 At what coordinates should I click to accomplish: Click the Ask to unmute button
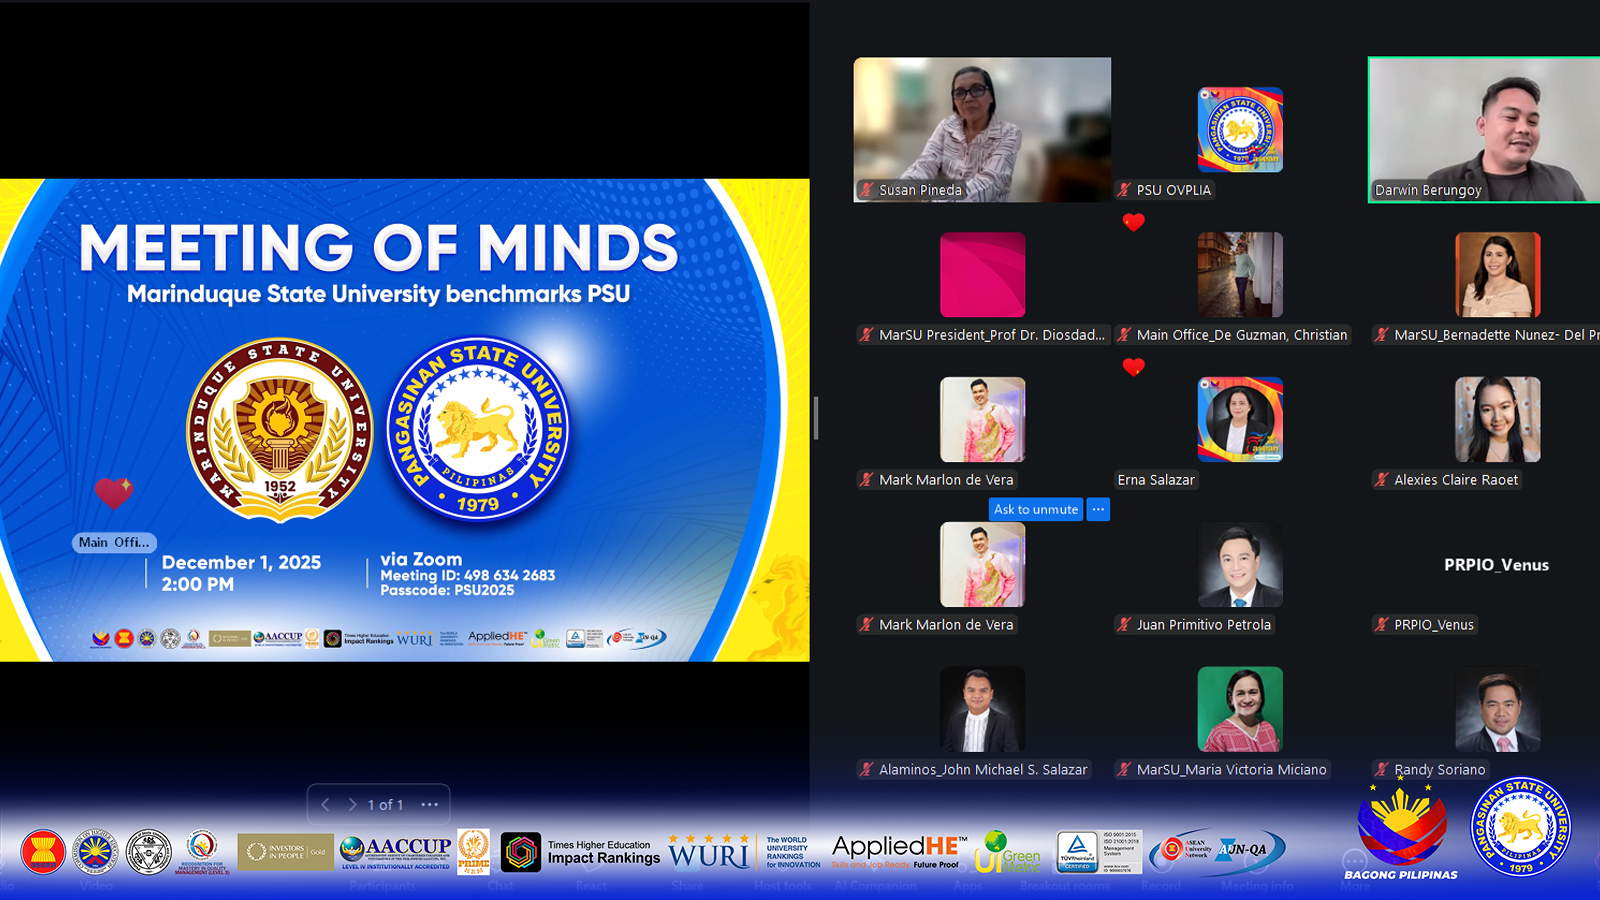coord(1036,509)
